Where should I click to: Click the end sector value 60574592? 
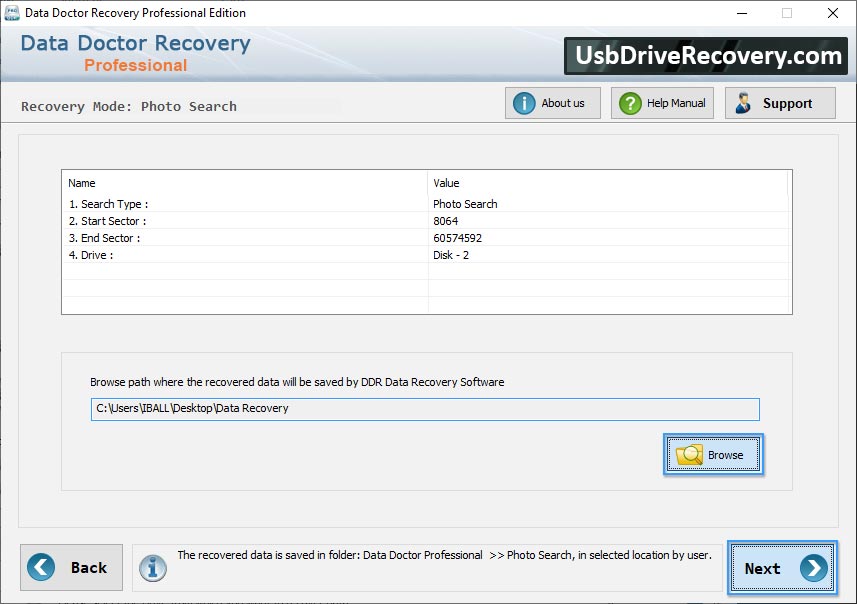tap(457, 238)
